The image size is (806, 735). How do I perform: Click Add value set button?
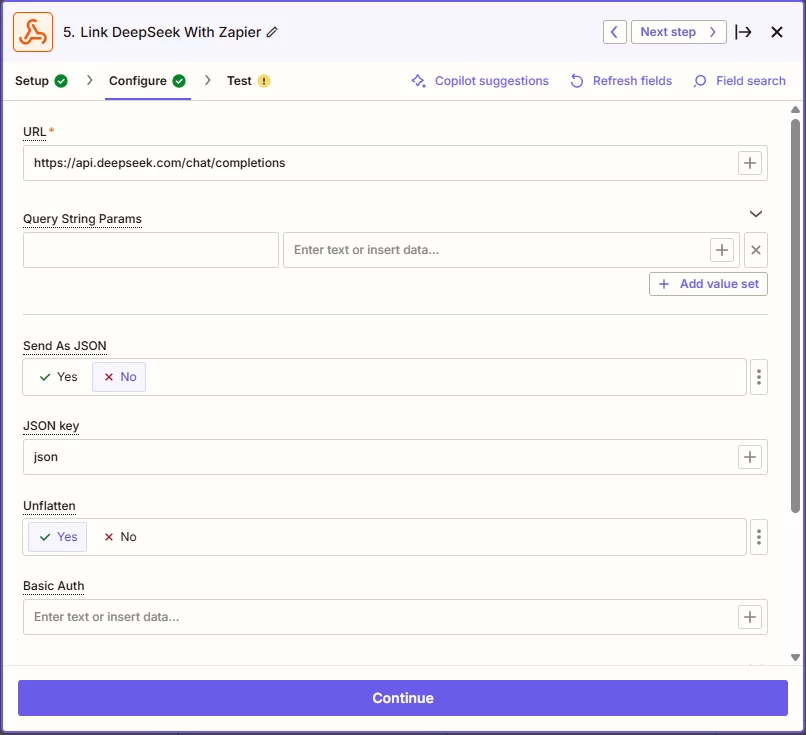click(708, 284)
